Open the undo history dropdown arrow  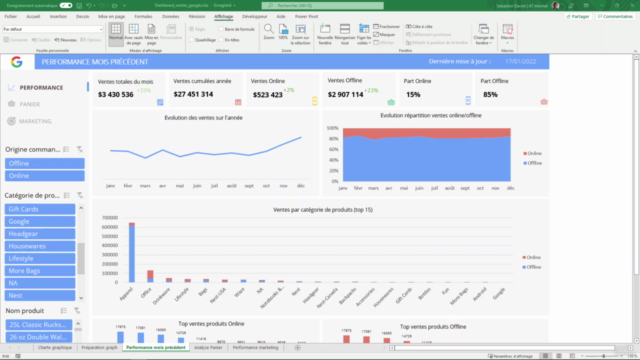(94, 6)
